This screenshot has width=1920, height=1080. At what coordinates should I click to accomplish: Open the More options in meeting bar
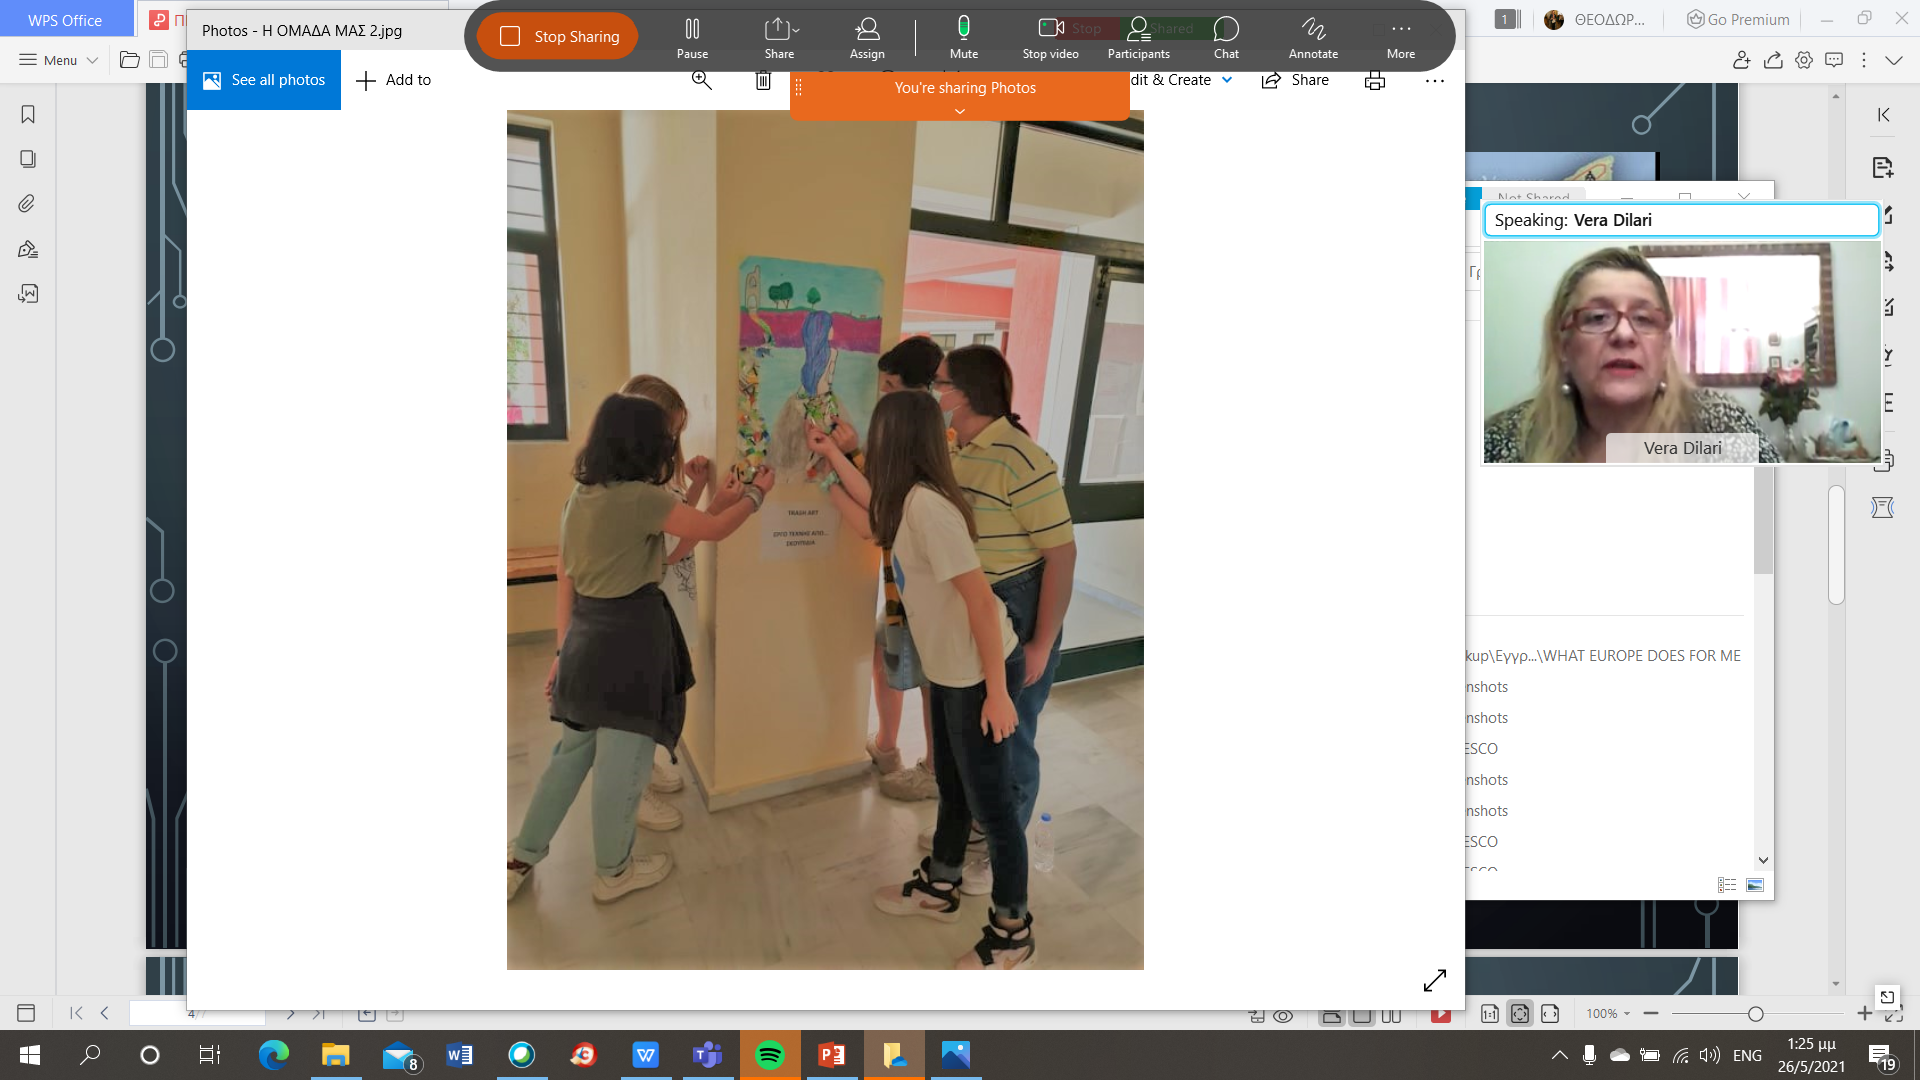(1400, 37)
